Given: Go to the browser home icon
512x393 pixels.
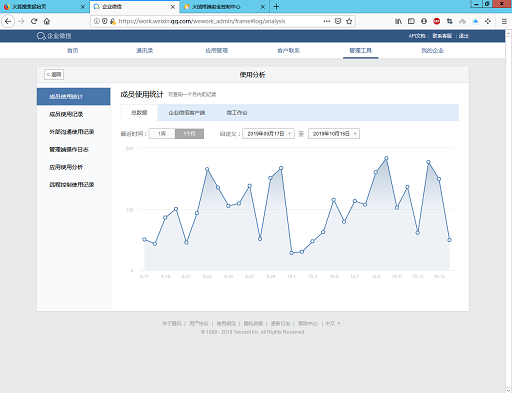Looking at the screenshot, I should (47, 21).
